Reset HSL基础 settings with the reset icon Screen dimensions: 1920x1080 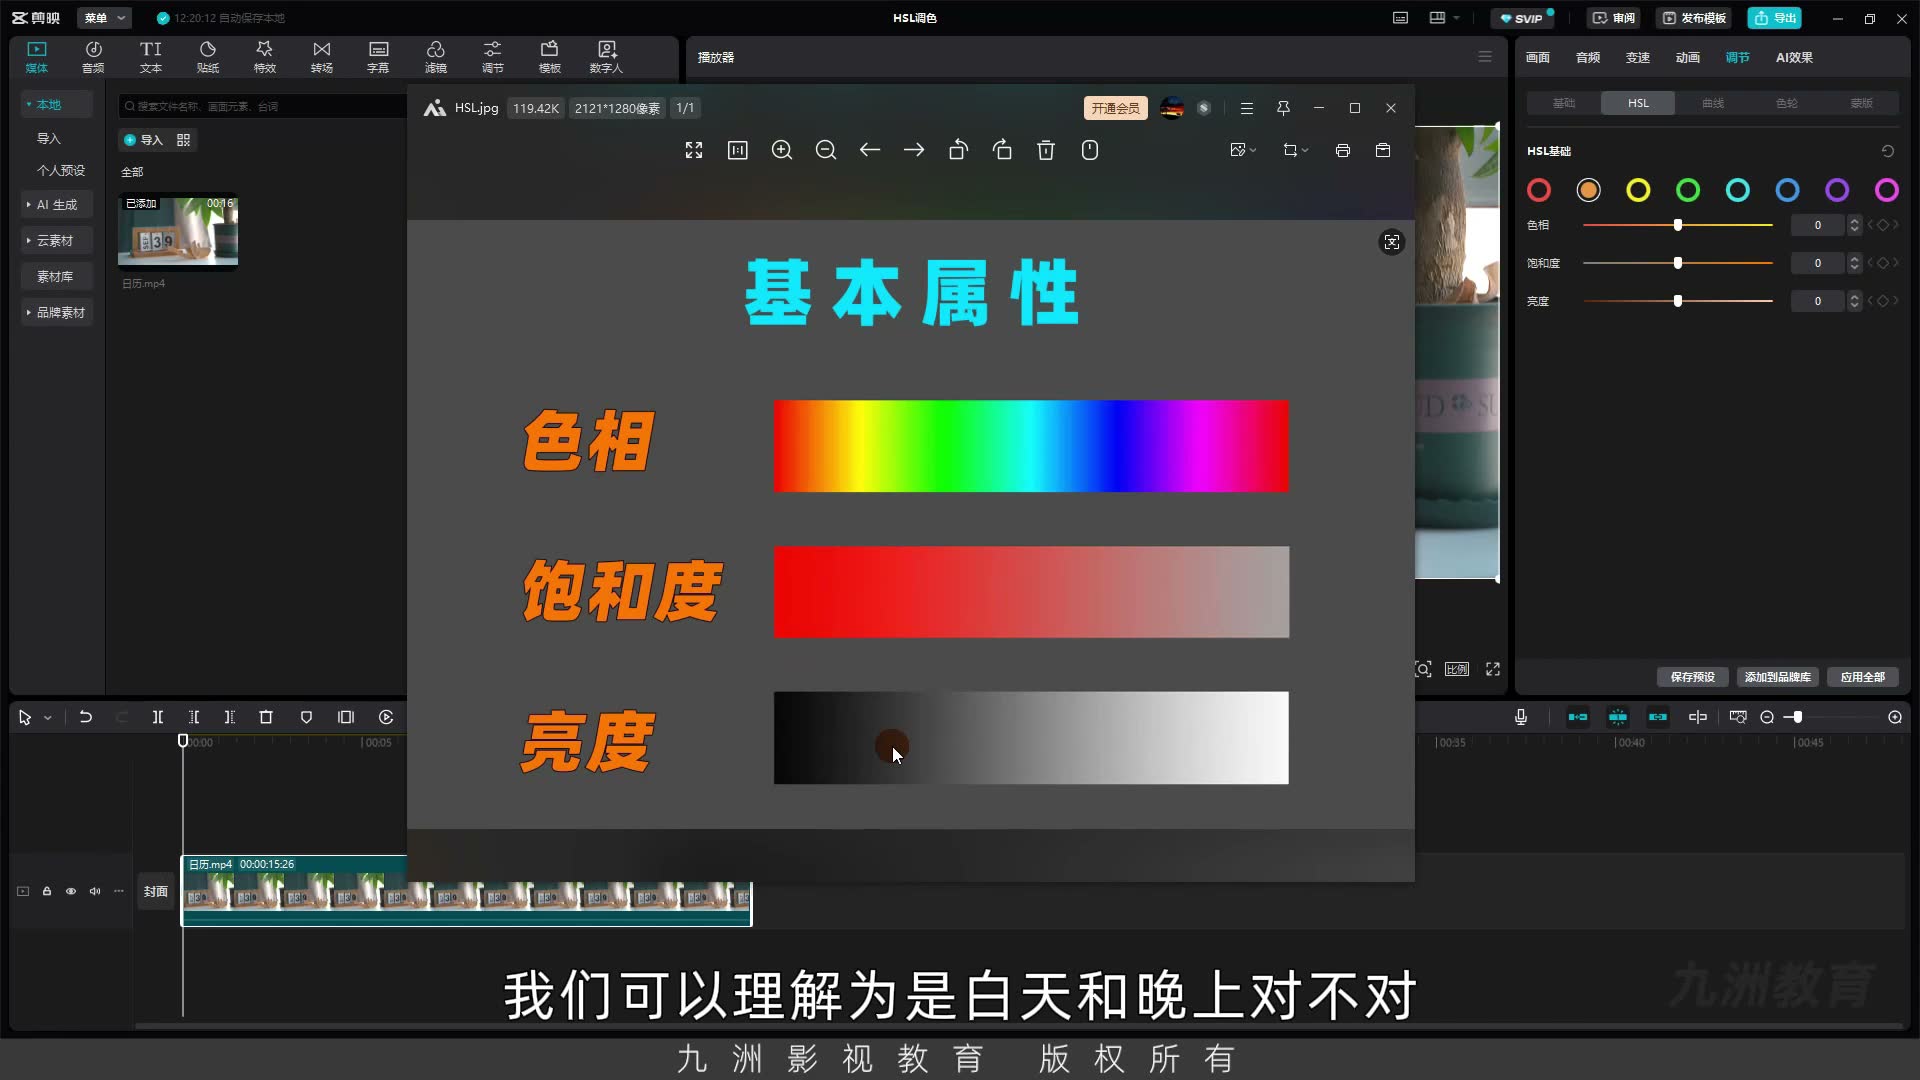(x=1888, y=151)
